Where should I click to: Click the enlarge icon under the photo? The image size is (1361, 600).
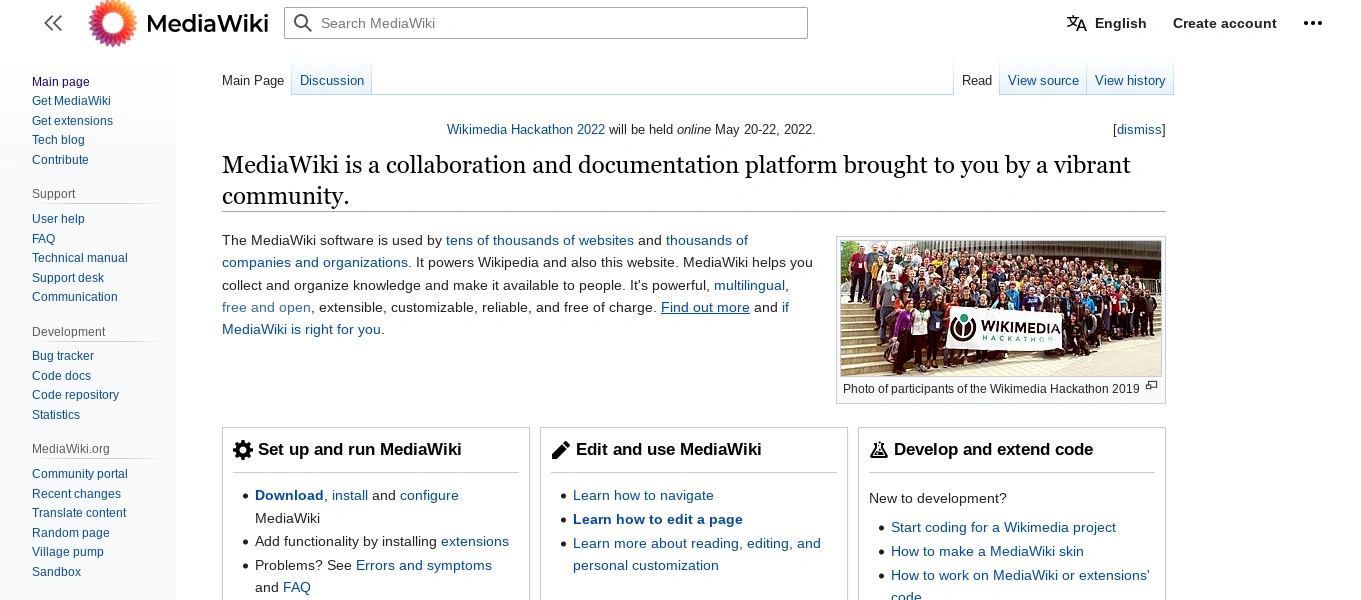(1151, 386)
